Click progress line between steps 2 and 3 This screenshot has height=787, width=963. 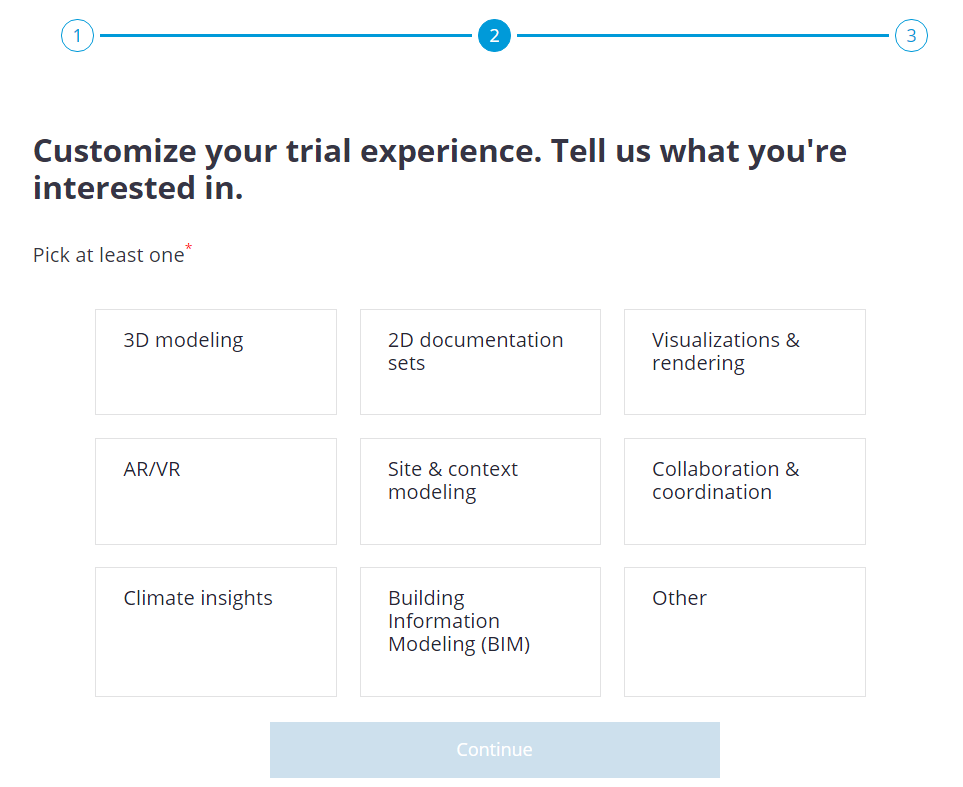point(703,36)
